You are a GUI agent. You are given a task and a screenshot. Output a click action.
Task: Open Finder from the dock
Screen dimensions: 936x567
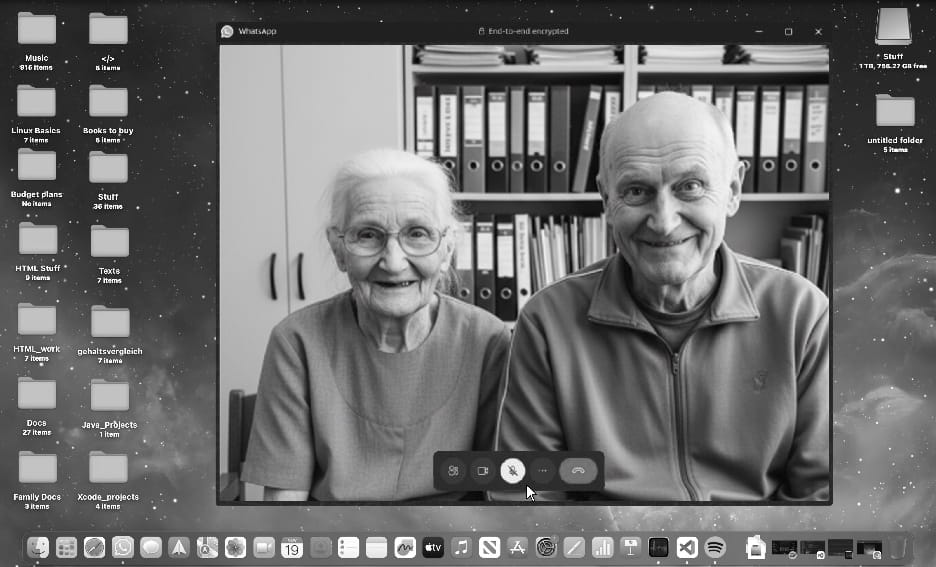pos(38,547)
